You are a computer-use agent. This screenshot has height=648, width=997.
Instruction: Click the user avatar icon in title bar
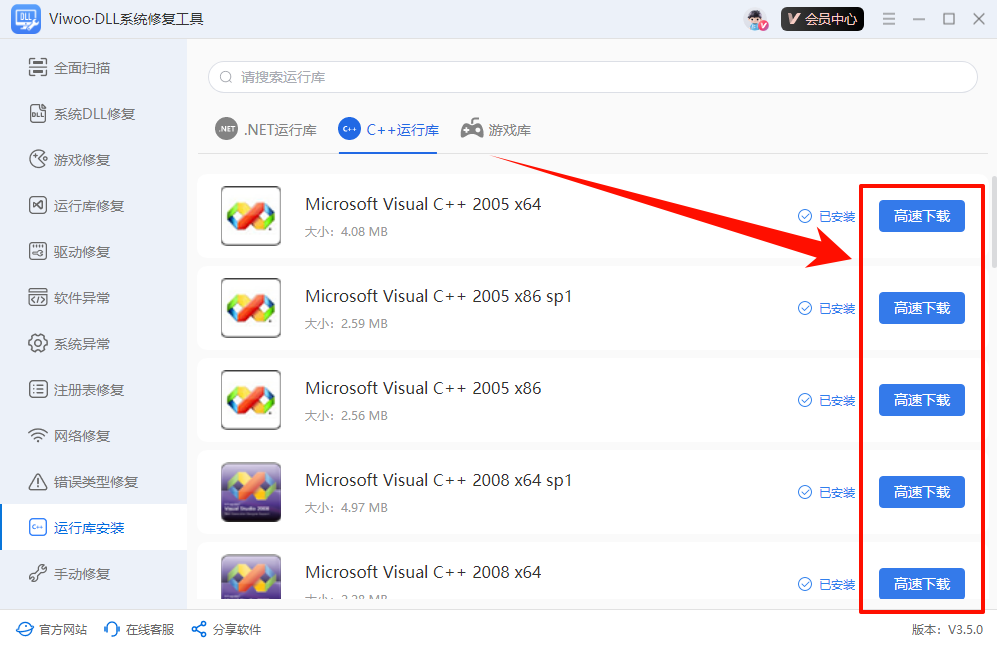(757, 19)
